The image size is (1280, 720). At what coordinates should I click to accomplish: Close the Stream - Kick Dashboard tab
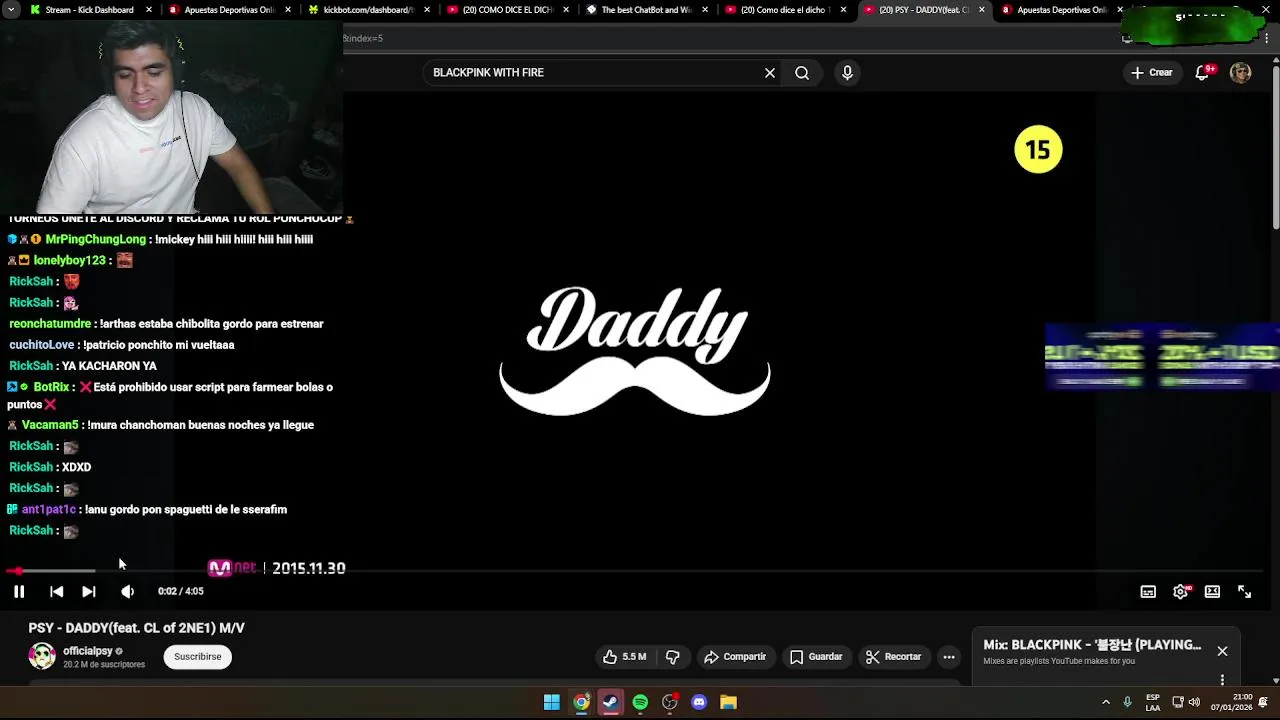149,10
